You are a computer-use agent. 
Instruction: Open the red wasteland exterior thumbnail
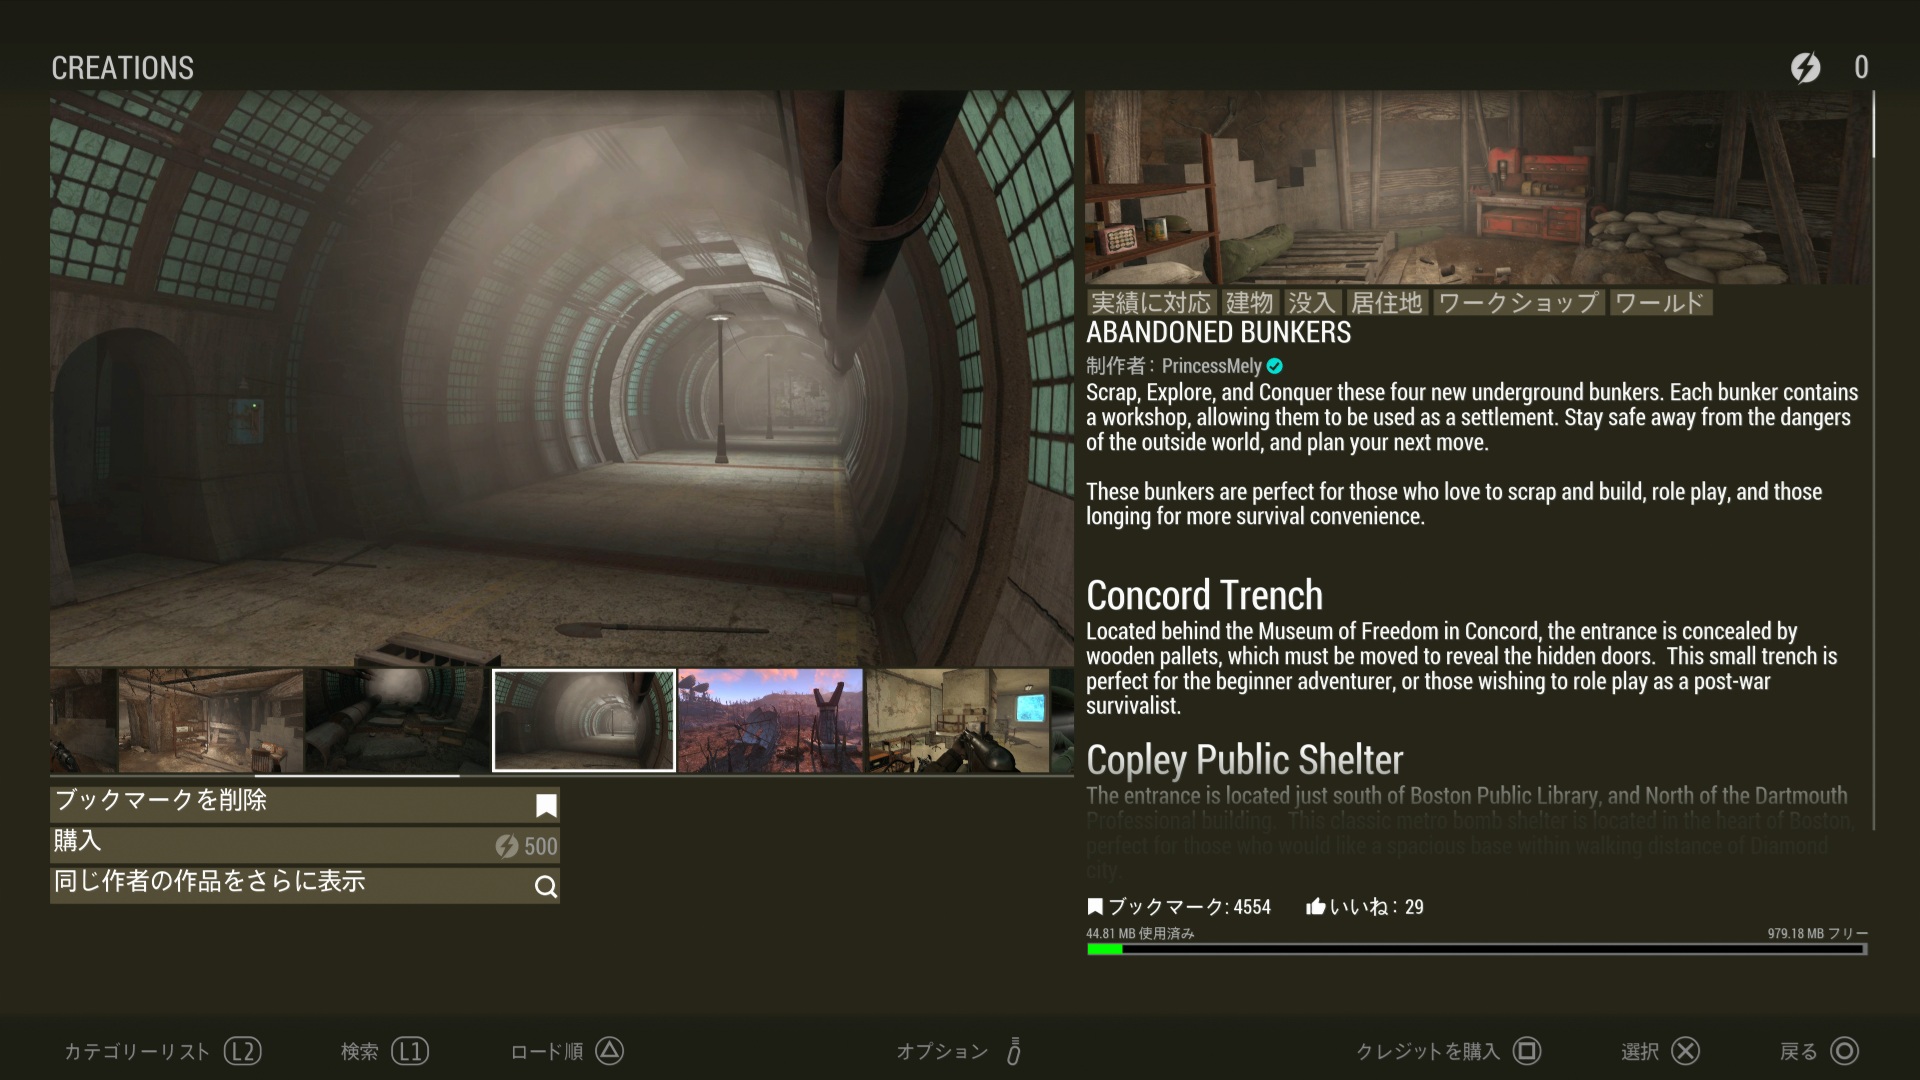point(770,721)
